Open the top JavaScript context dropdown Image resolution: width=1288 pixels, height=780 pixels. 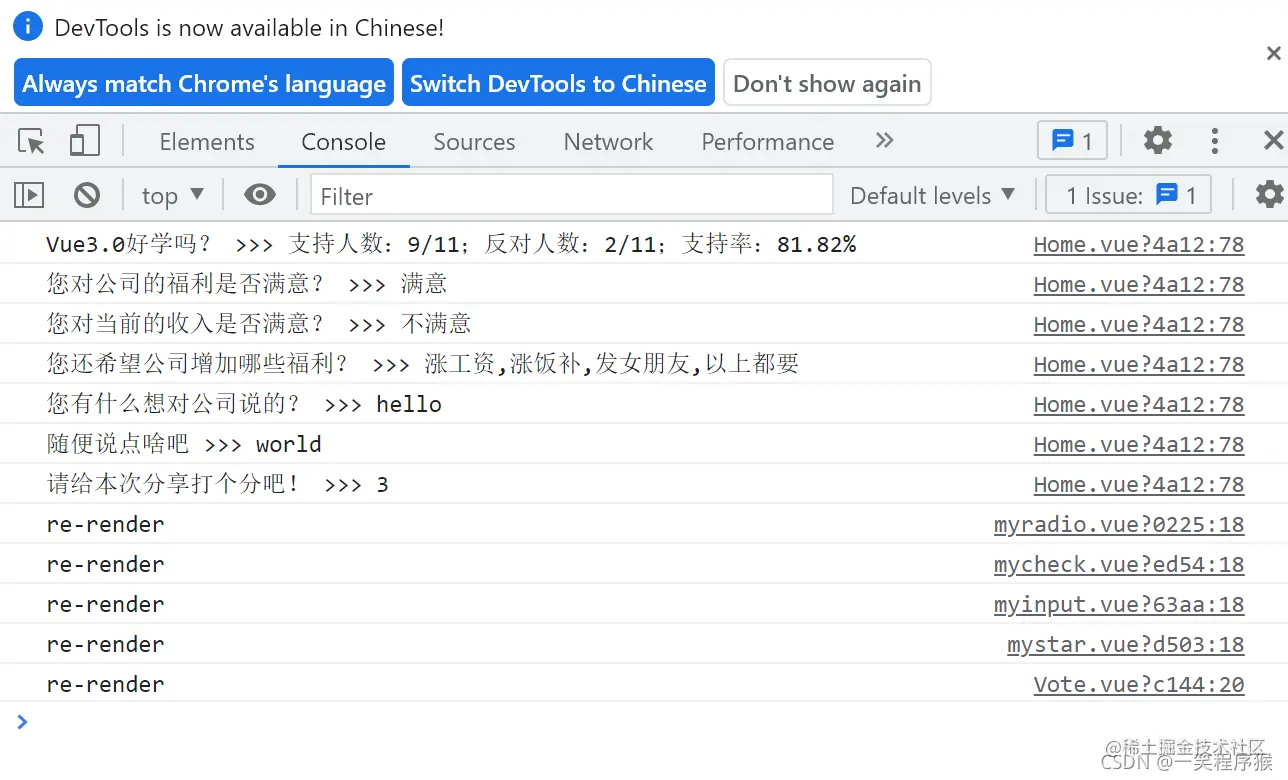pos(172,195)
